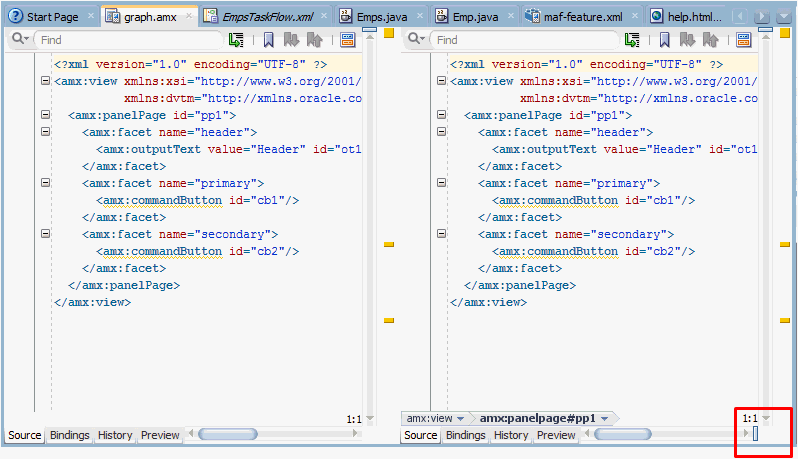Collapse amx:view element in left pane
798x459 pixels.
coord(45,81)
